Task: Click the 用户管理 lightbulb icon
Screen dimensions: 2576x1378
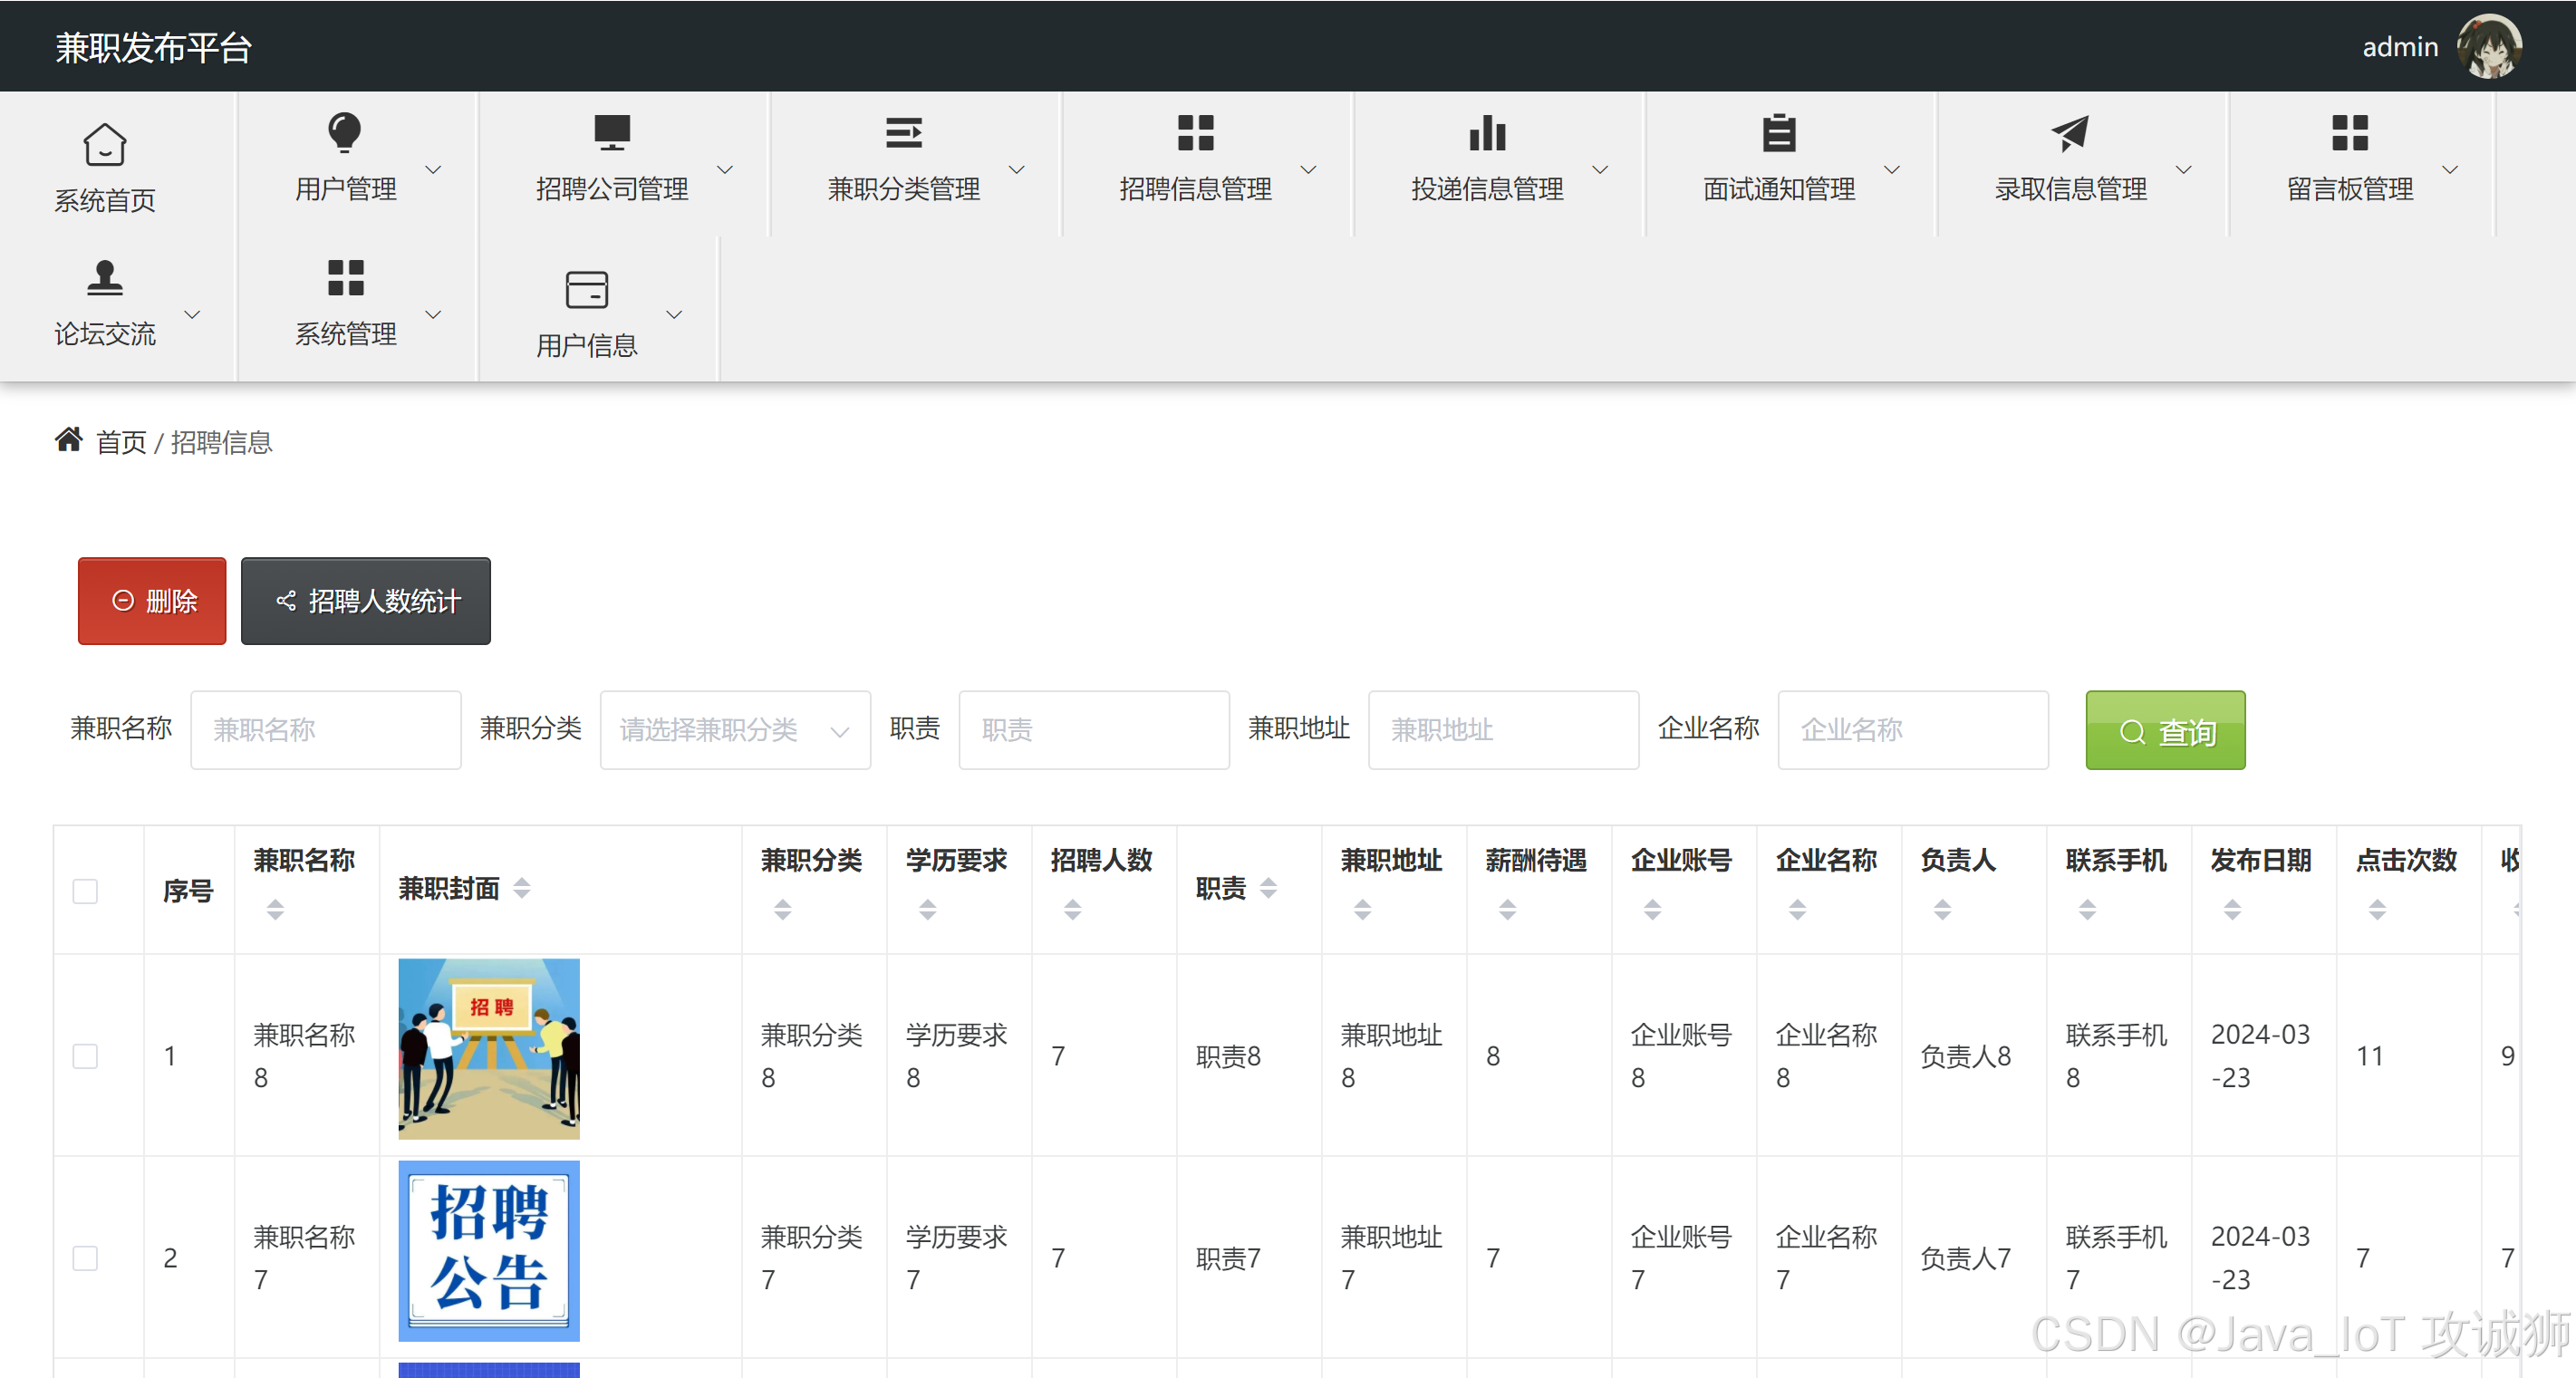Action: 345,132
